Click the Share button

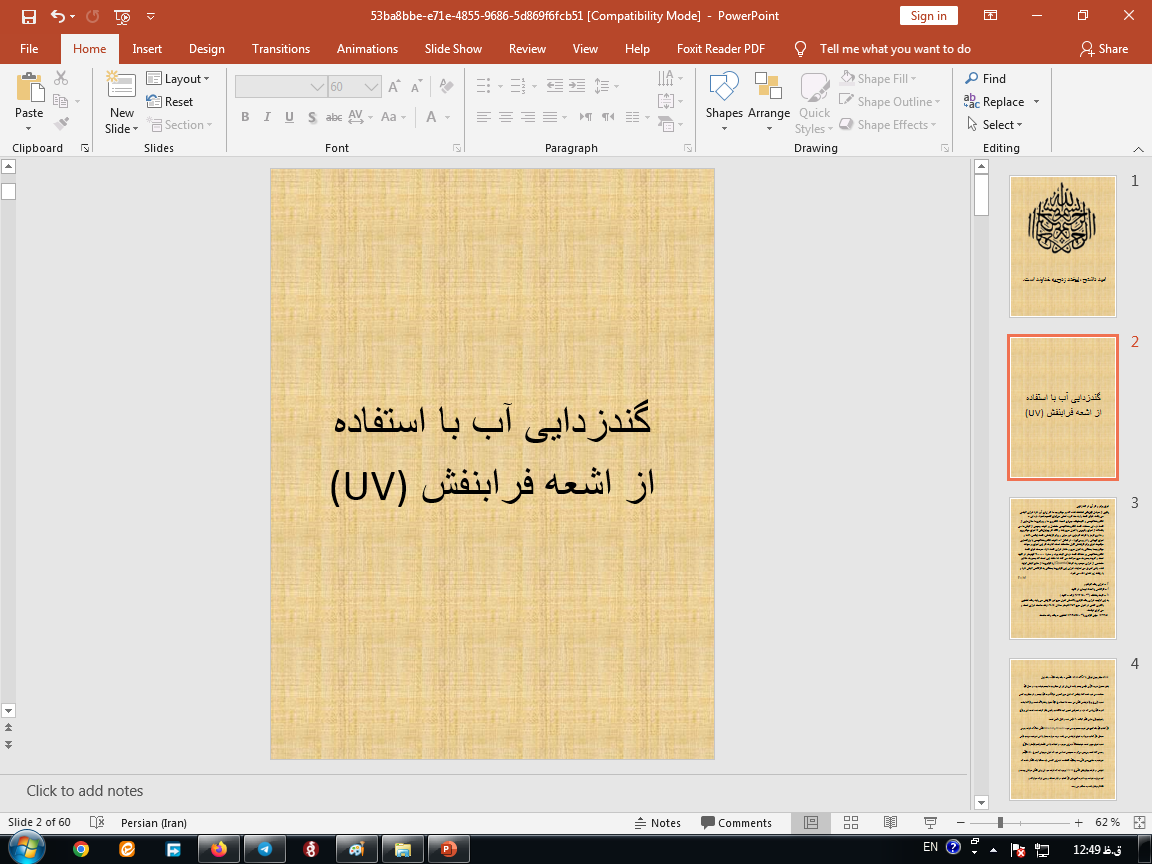tap(1103, 49)
